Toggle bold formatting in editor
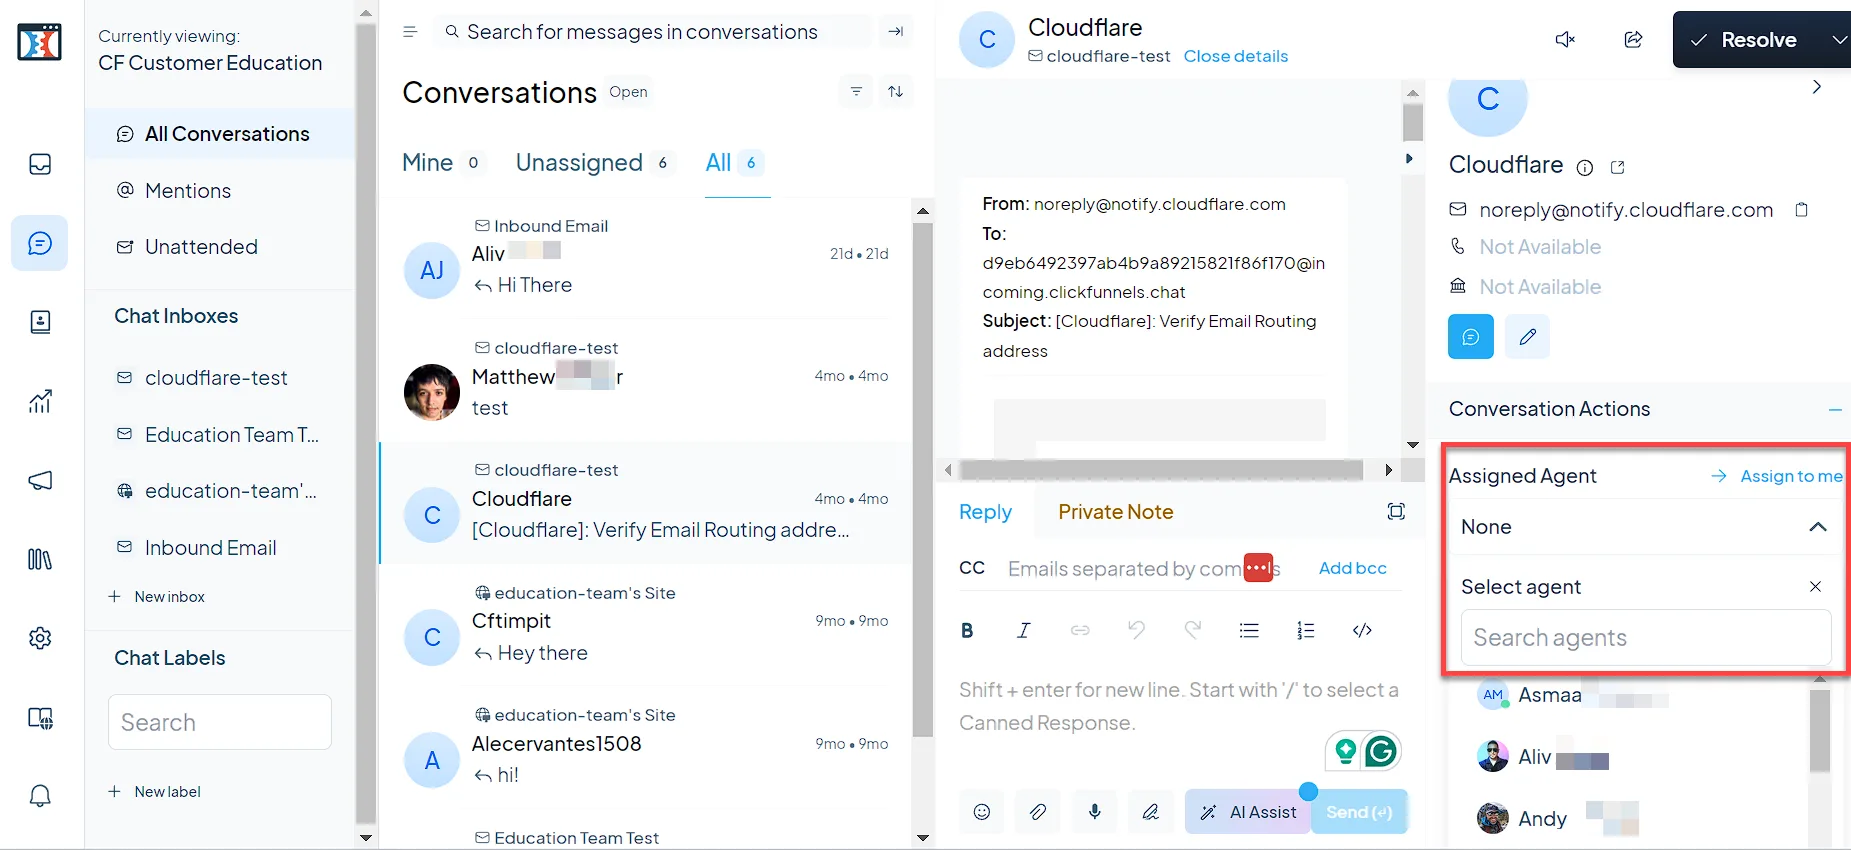 click(967, 630)
